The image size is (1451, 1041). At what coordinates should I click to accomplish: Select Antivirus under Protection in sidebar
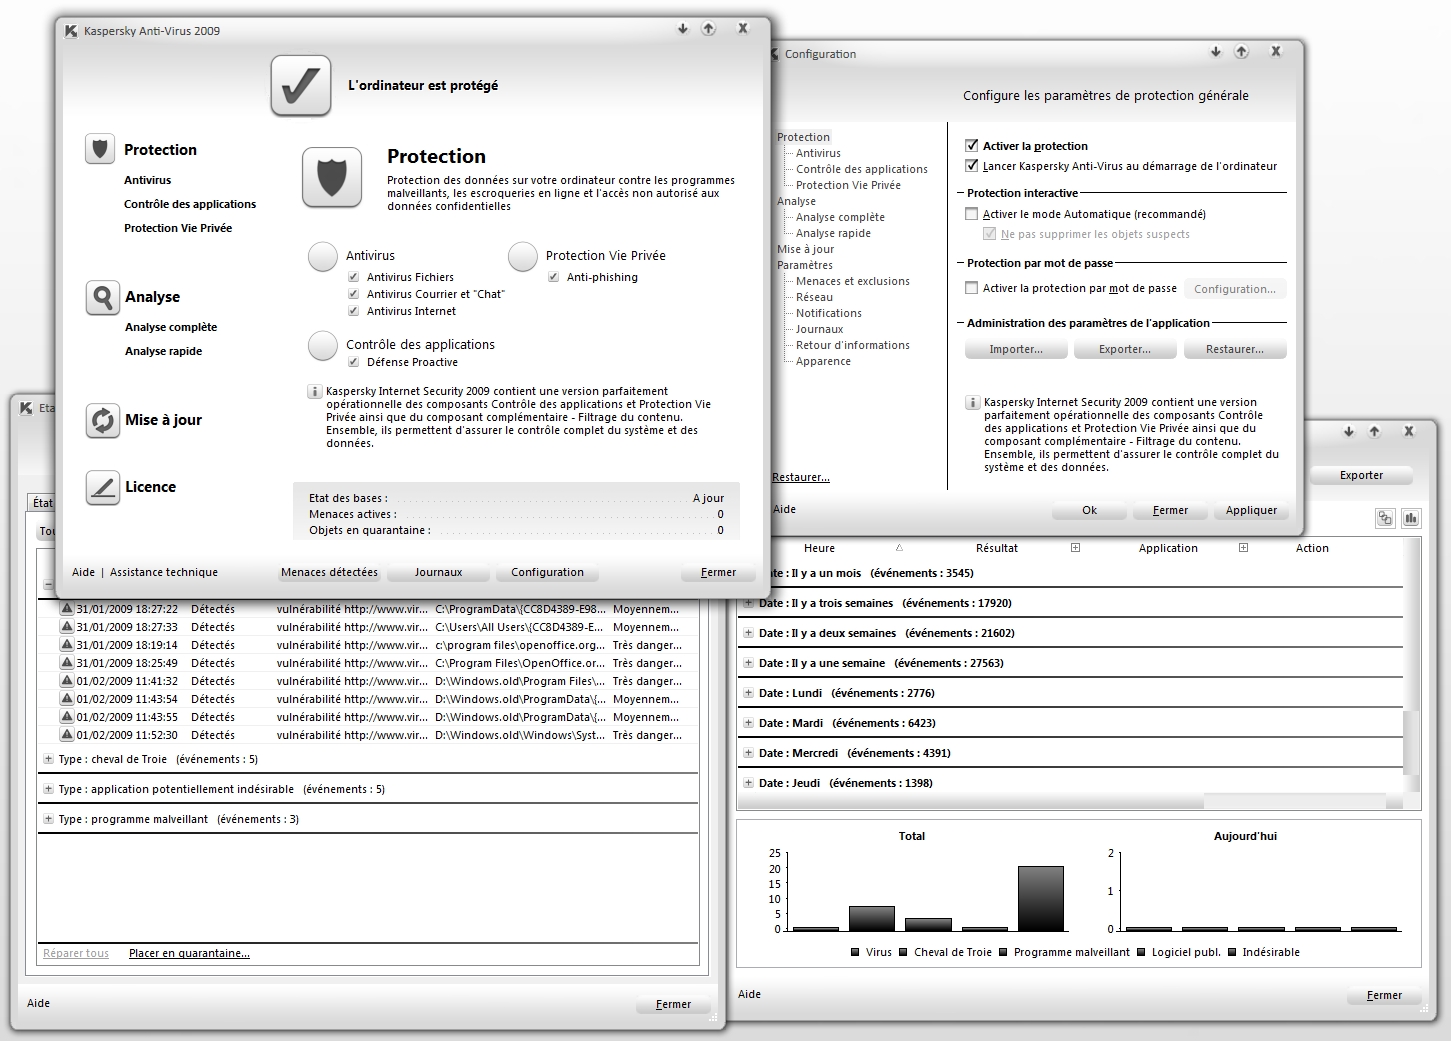click(147, 180)
